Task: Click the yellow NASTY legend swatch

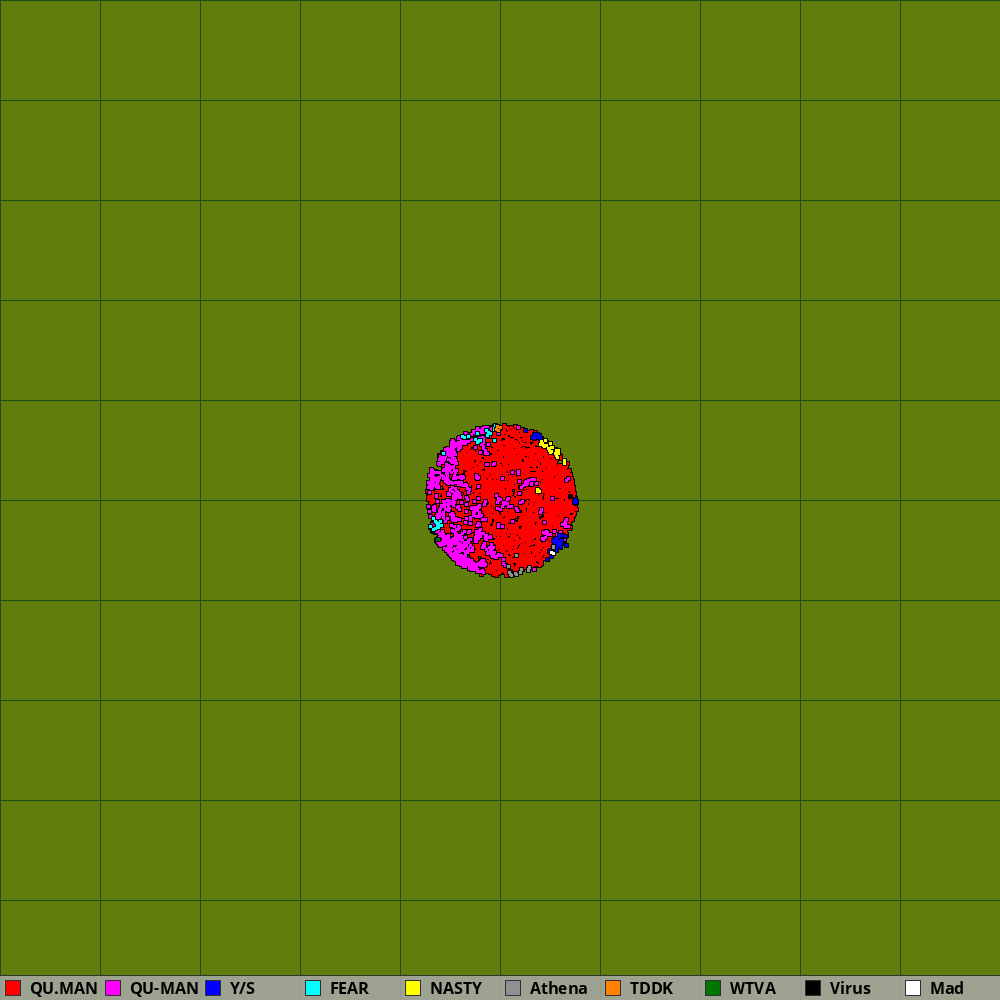Action: pyautogui.click(x=413, y=988)
